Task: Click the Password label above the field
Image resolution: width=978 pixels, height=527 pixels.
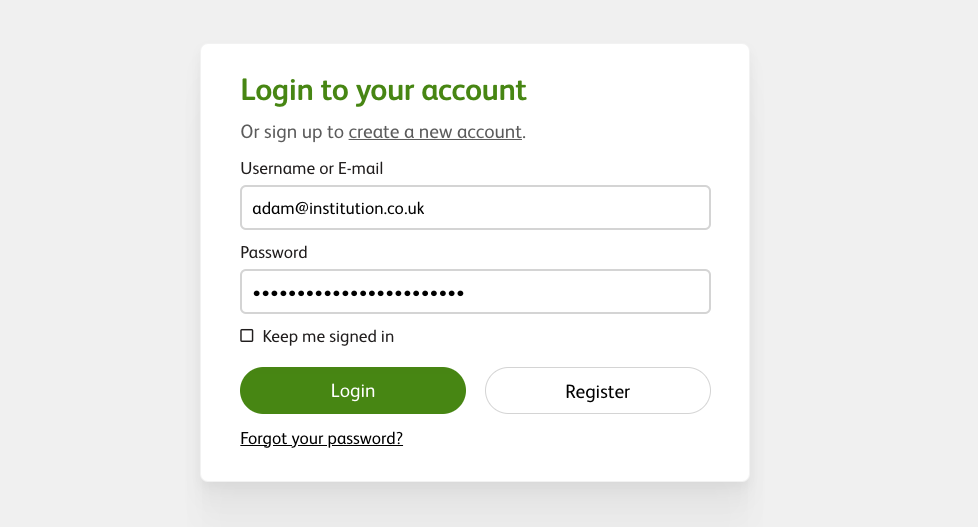Action: 274,253
